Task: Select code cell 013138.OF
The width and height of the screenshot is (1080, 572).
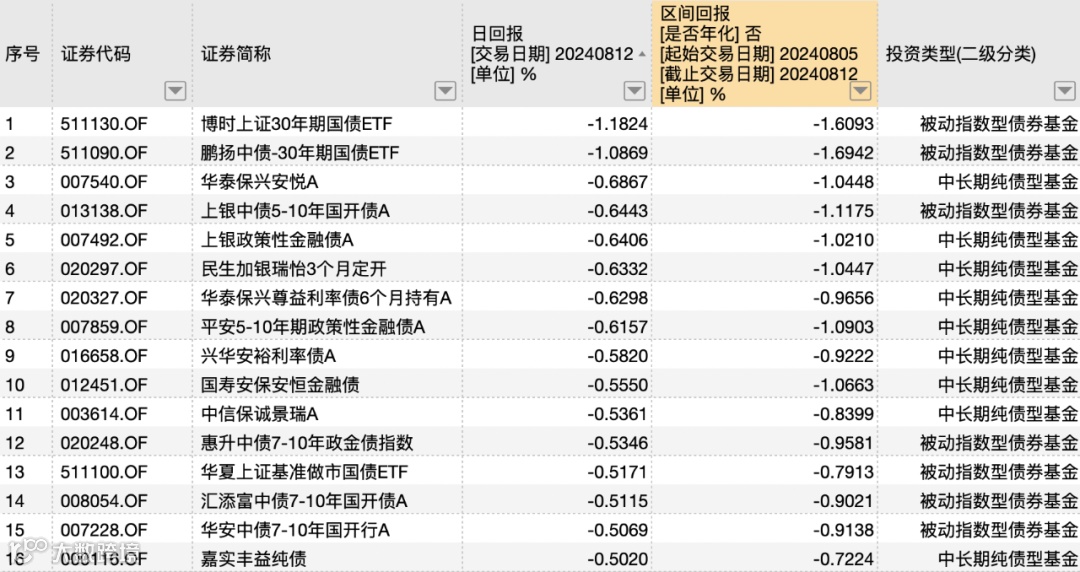Action: (104, 211)
